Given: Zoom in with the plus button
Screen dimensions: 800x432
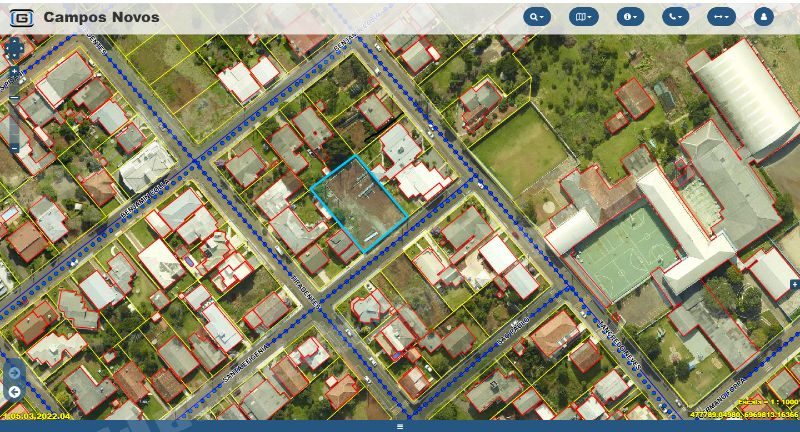Looking at the screenshot, I should (x=14, y=71).
